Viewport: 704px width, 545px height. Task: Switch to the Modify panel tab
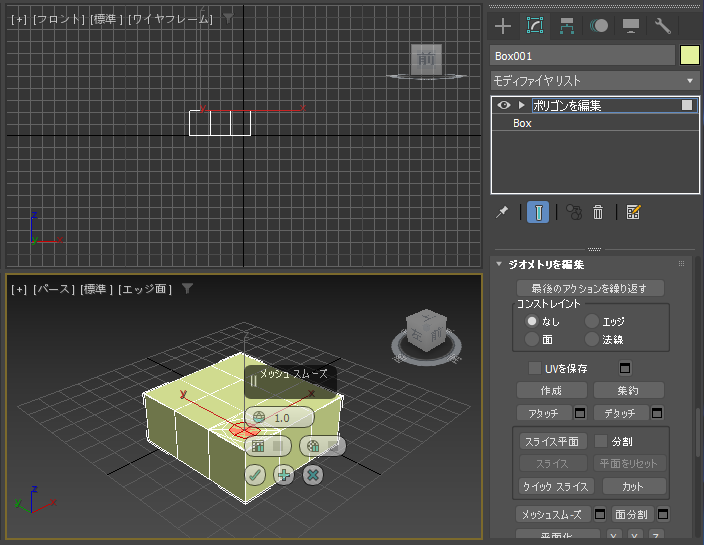pyautogui.click(x=534, y=26)
